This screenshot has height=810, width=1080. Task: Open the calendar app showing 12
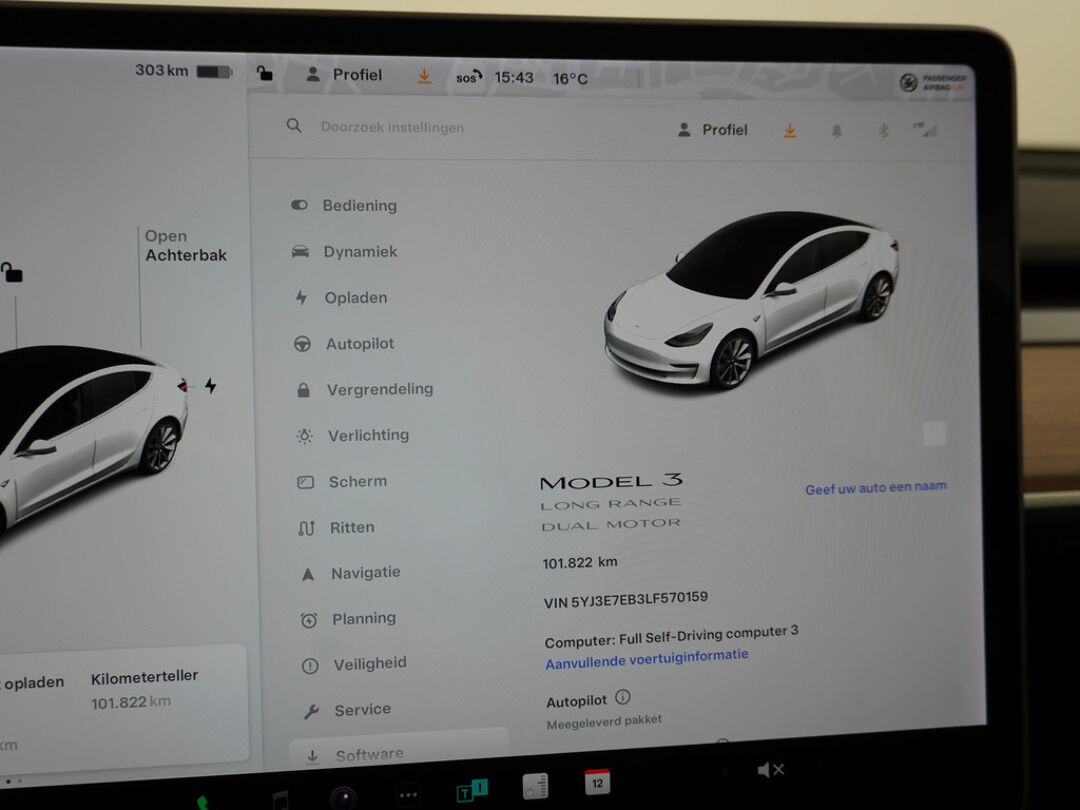tap(597, 782)
